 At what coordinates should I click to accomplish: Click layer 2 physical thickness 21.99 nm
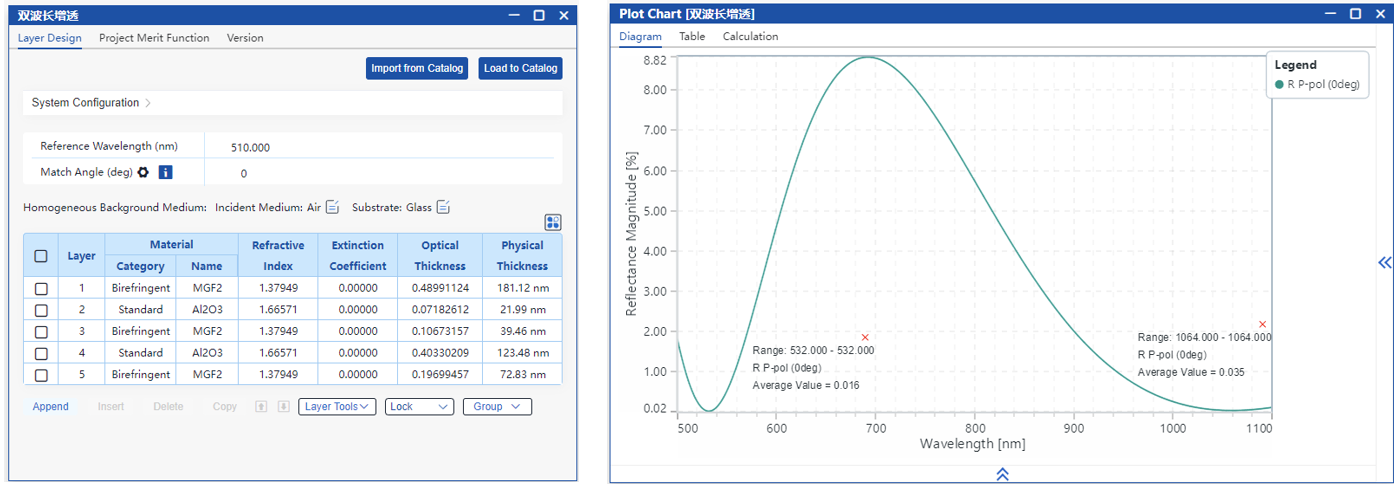[x=522, y=310]
